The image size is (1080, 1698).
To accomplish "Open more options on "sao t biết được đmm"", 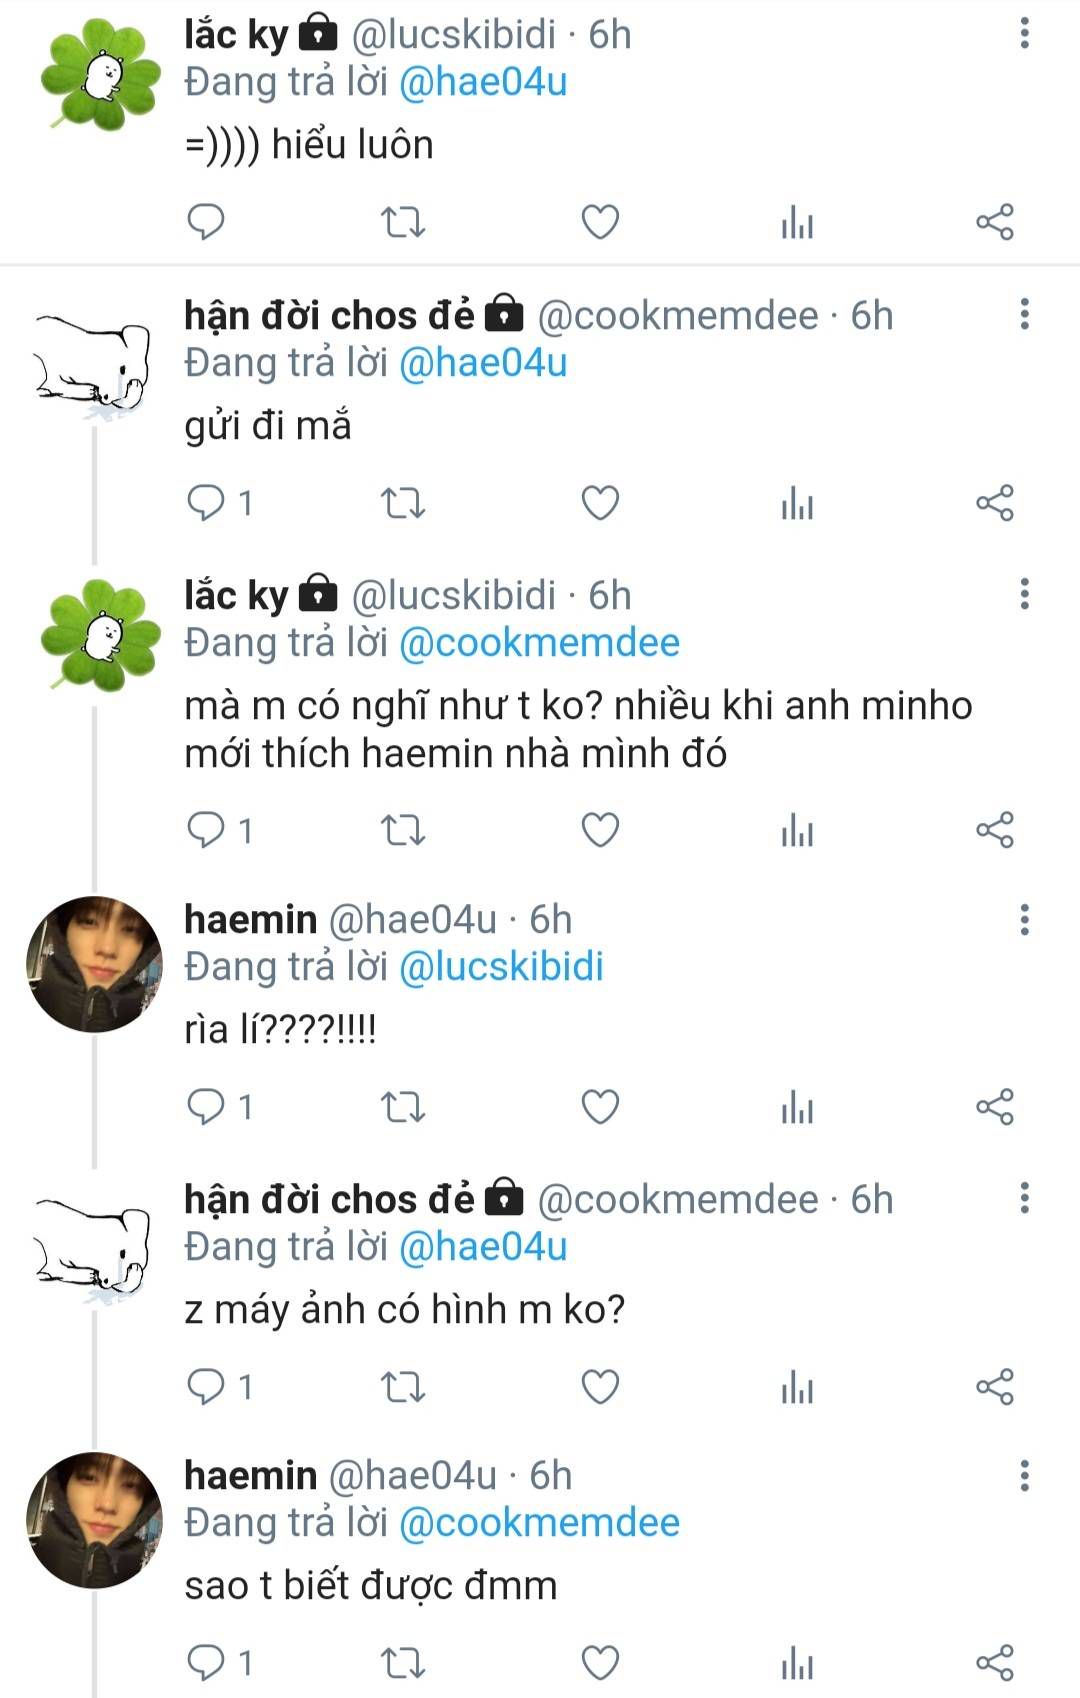I will tap(1024, 1475).
